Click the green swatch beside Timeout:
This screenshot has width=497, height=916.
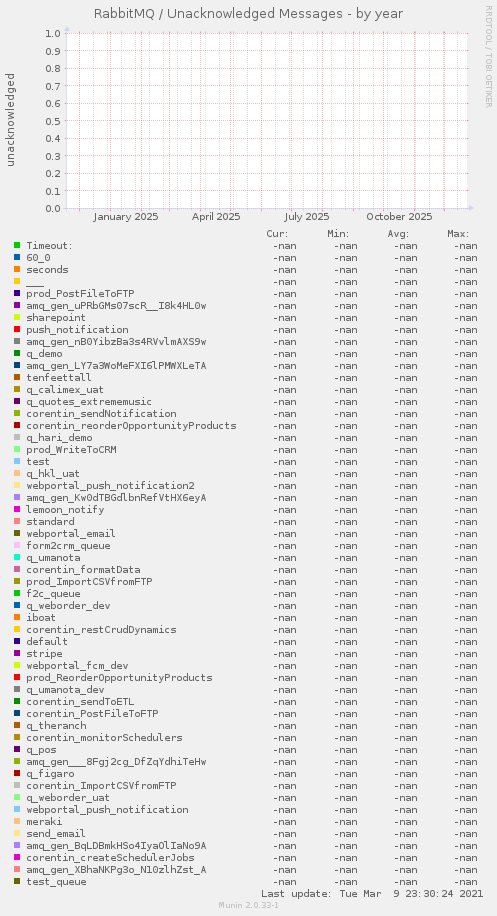point(17,245)
